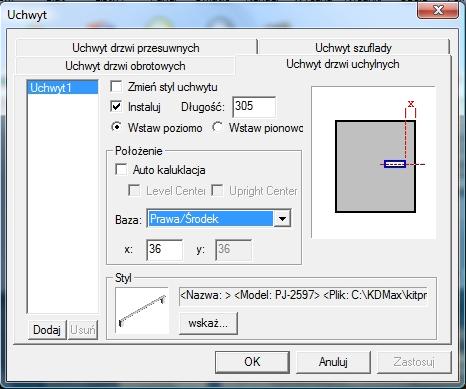Click the Usuń button
The image size is (466, 389).
pyautogui.click(x=83, y=330)
